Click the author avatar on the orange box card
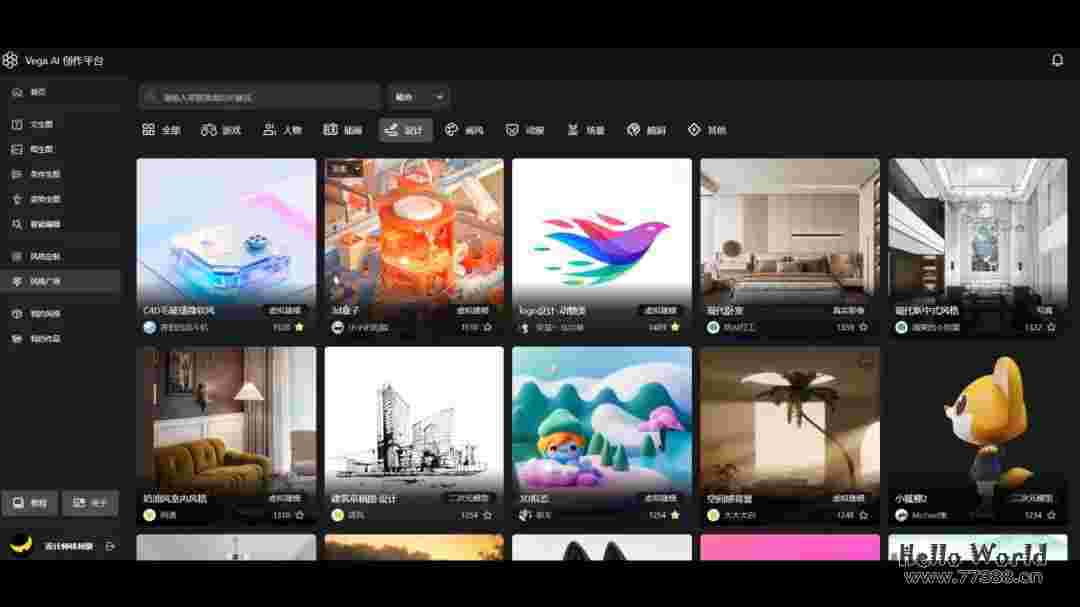The width and height of the screenshot is (1080, 607). coord(338,327)
